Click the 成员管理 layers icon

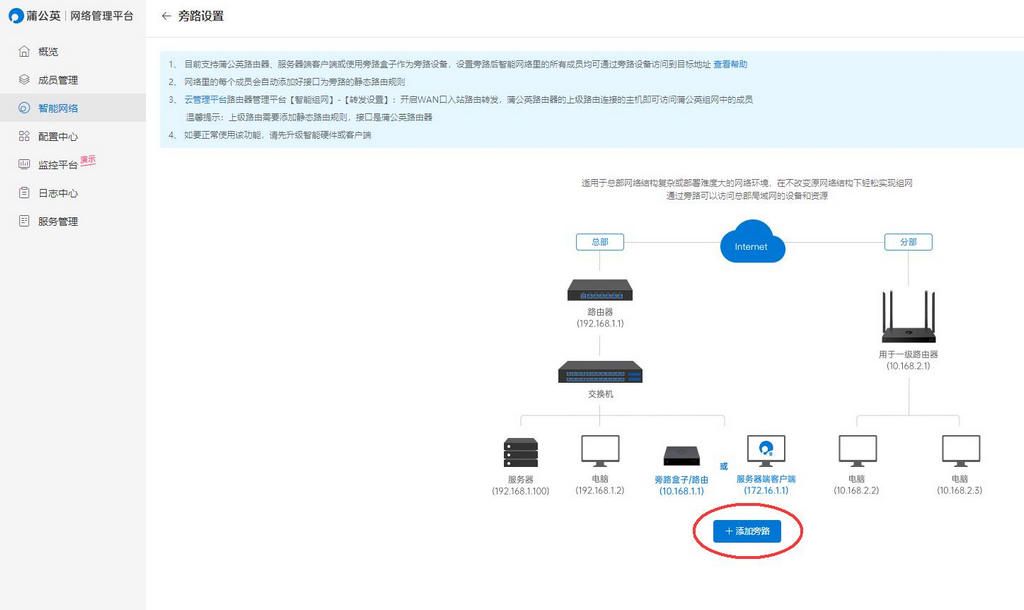pos(24,80)
